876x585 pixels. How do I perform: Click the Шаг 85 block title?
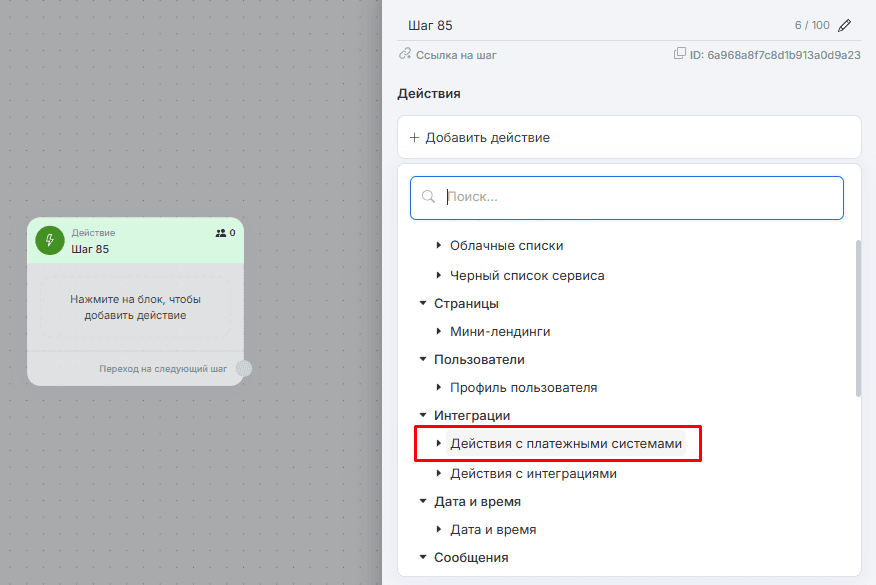tap(90, 249)
